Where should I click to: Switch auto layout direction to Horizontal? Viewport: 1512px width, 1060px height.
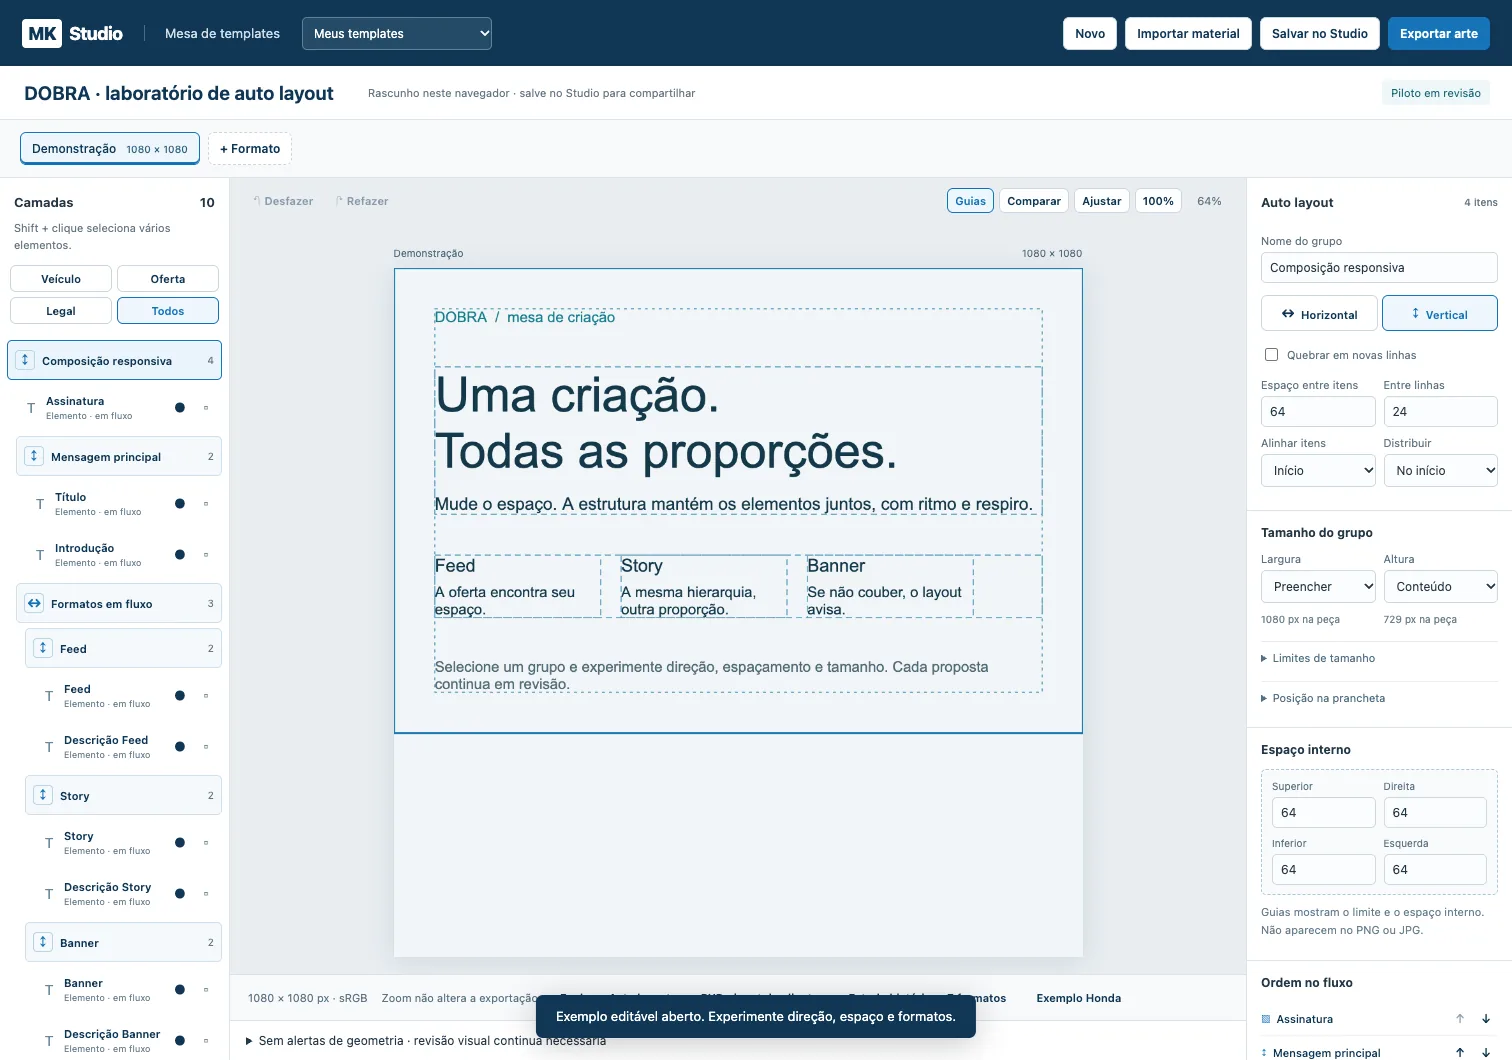click(1319, 314)
